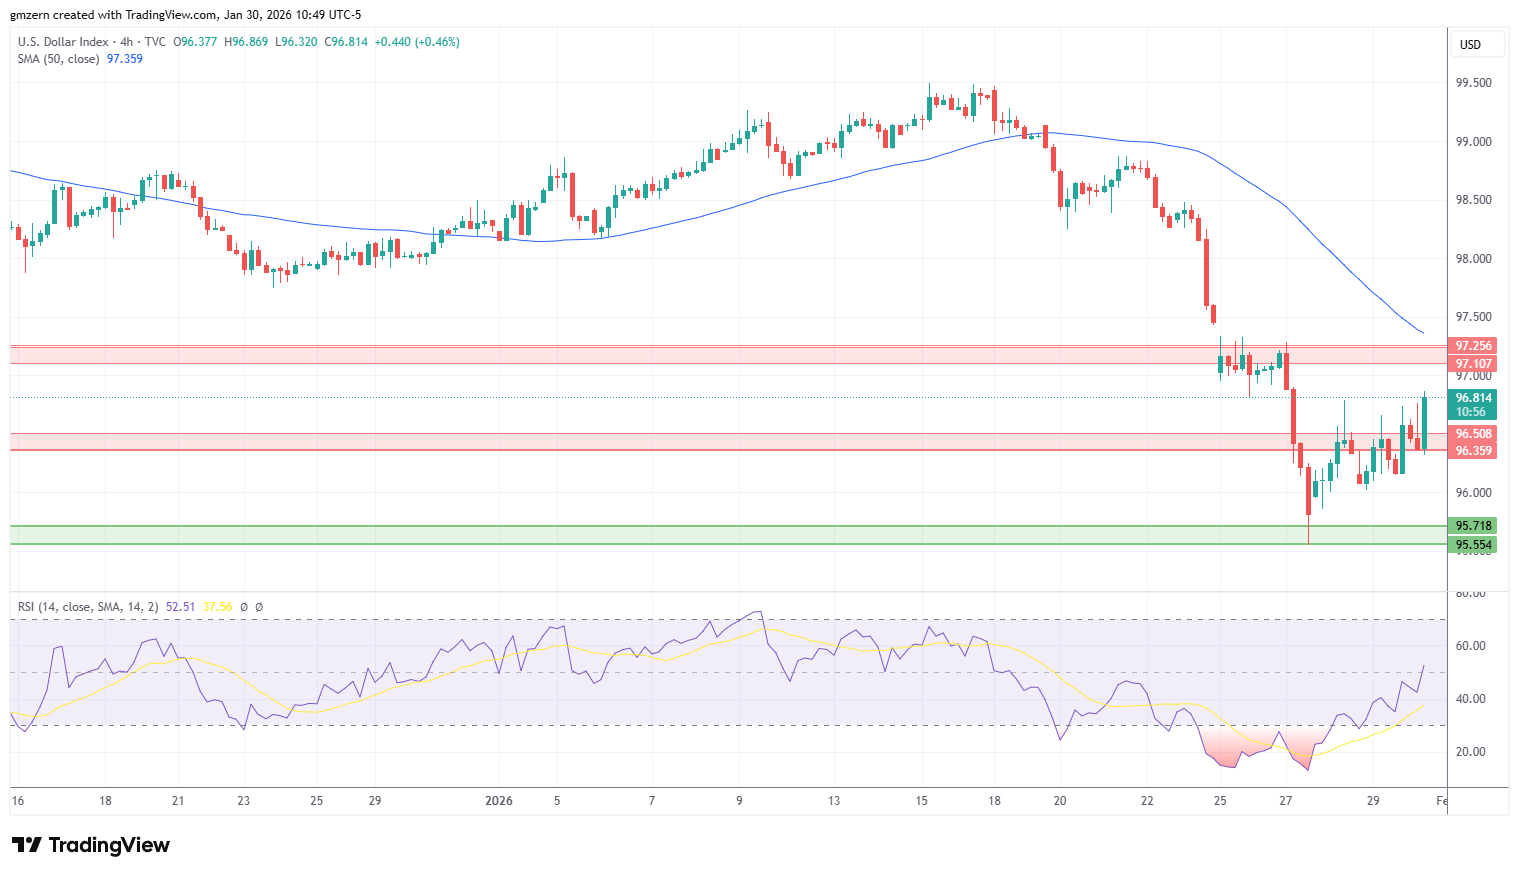The height and width of the screenshot is (875, 1519).
Task: Click the 99.500 price axis tick
Action: [x=1473, y=83]
